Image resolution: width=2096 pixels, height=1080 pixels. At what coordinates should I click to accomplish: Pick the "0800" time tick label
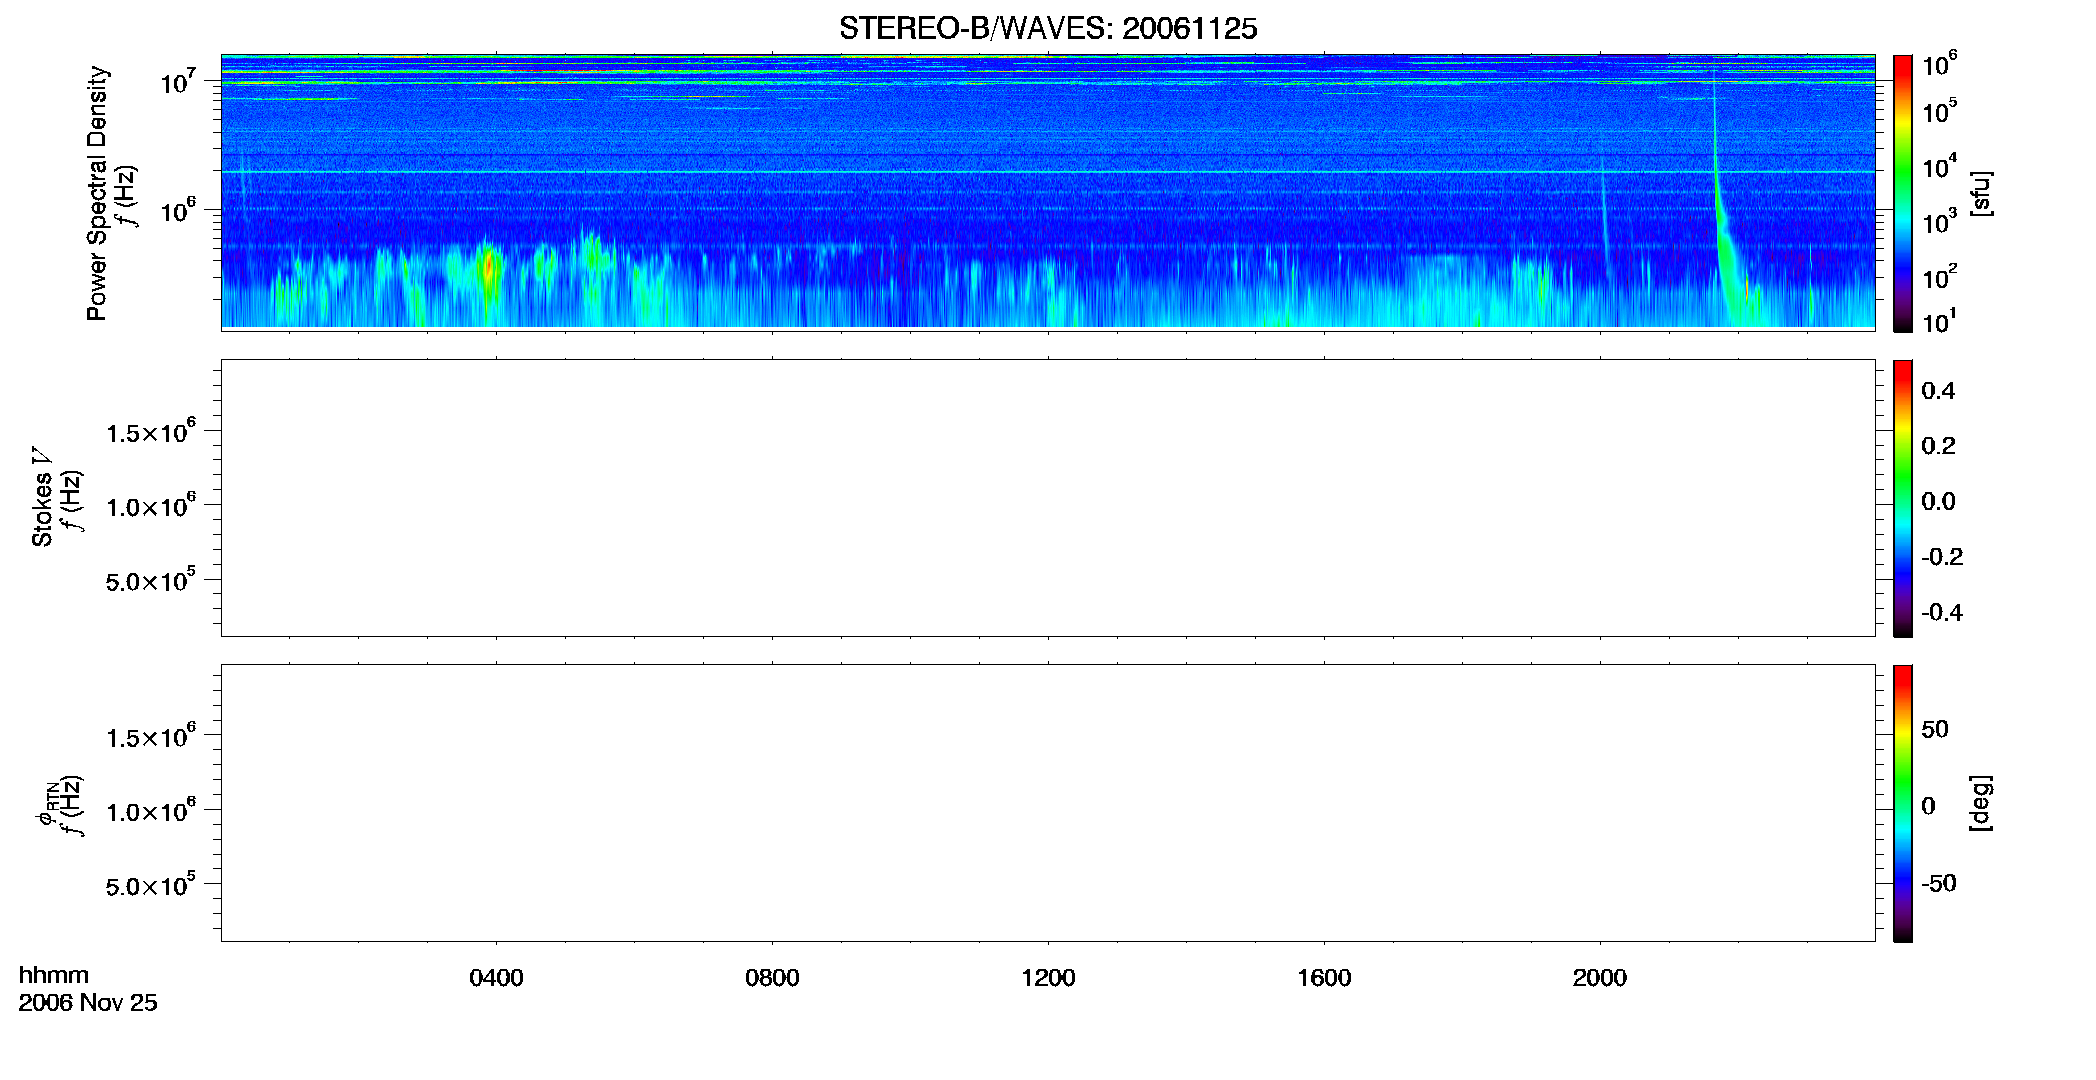click(x=772, y=978)
